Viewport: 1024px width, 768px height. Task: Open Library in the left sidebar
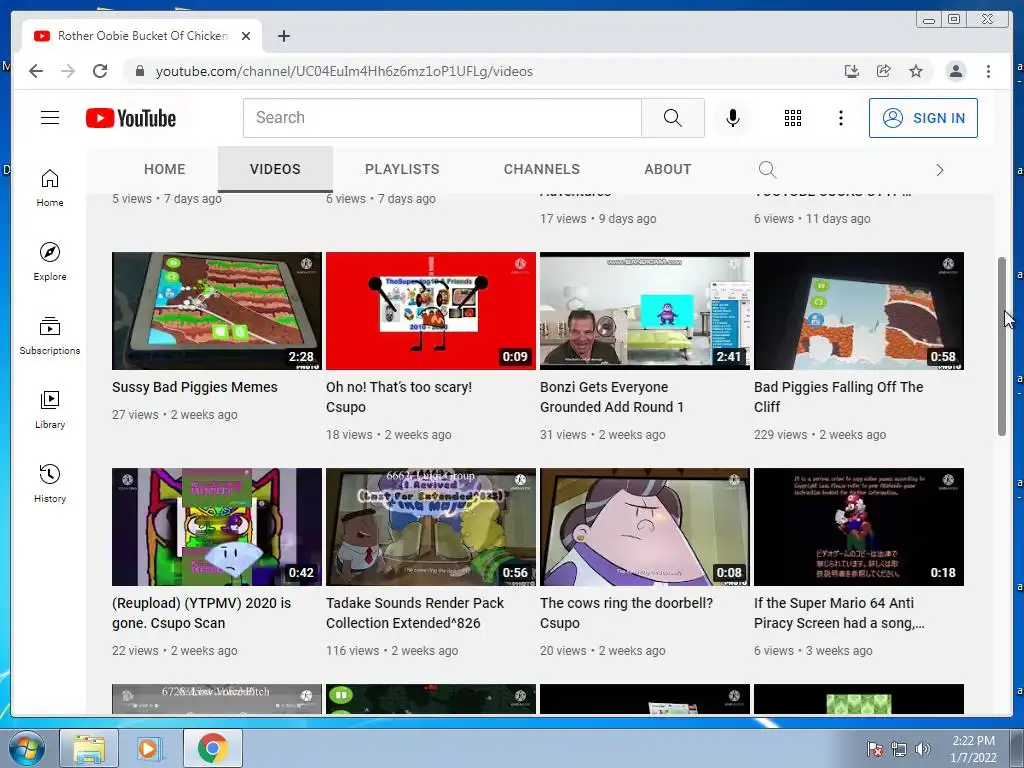[50, 409]
